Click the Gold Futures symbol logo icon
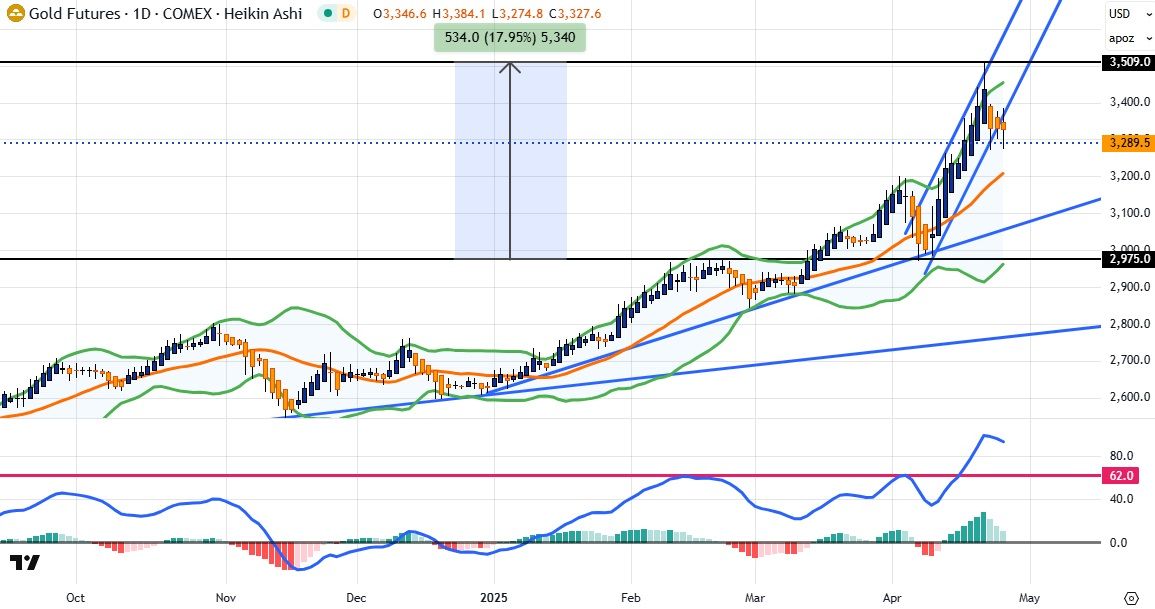Image resolution: width=1155 pixels, height=609 pixels. (15, 13)
